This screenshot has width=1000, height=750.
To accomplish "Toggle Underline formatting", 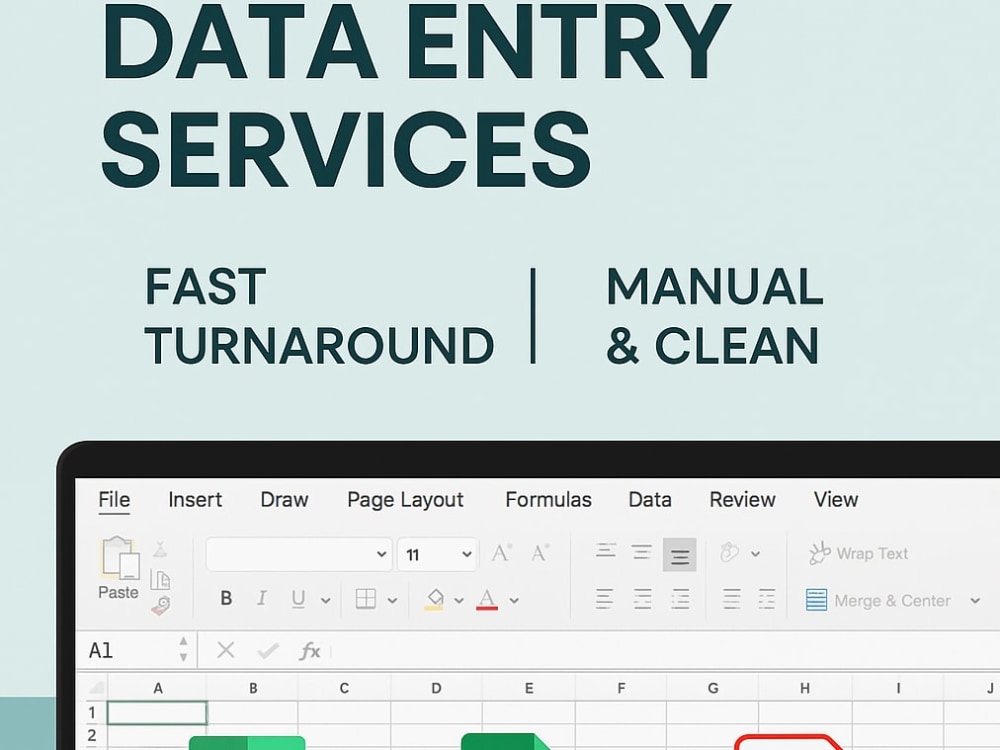I will point(298,599).
